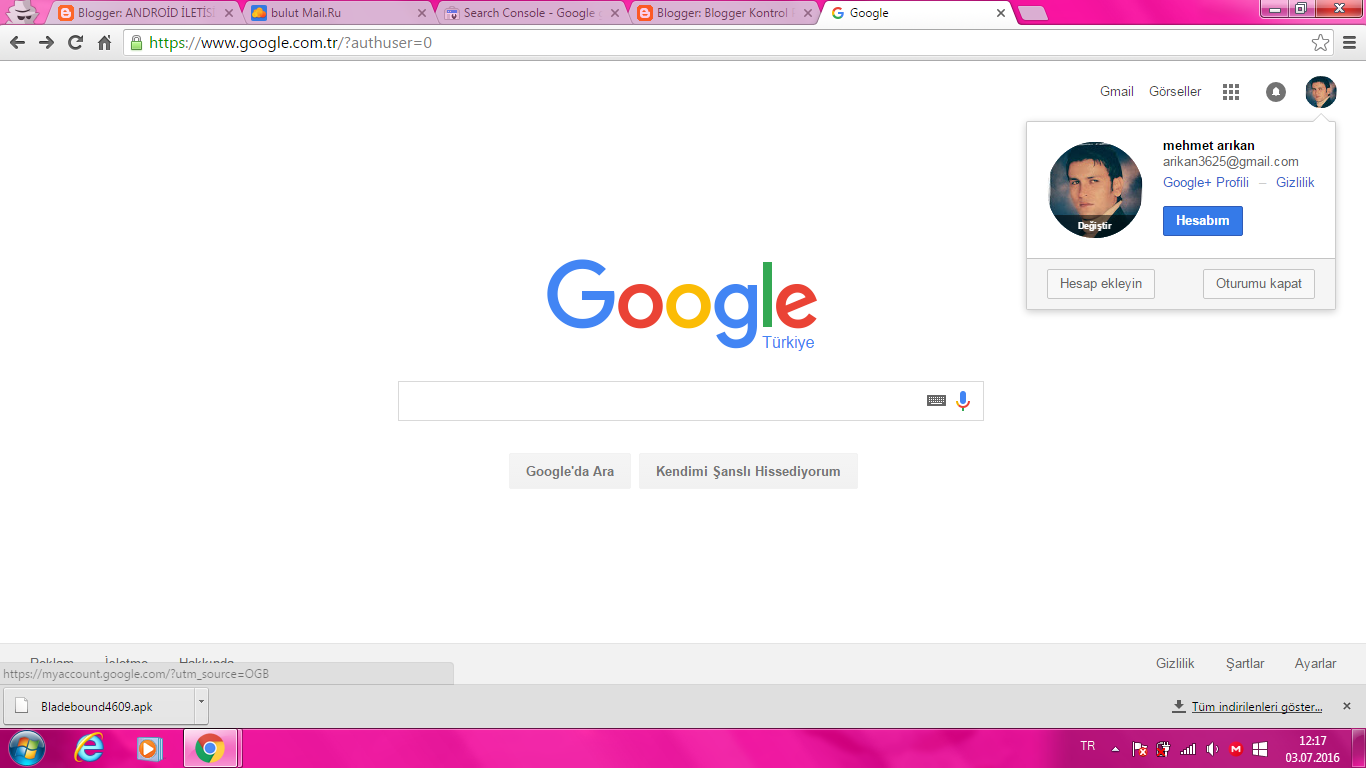Screen dimensions: 1366x768
Task: Open the Windows logo tray icon
Action: (x=1260, y=749)
